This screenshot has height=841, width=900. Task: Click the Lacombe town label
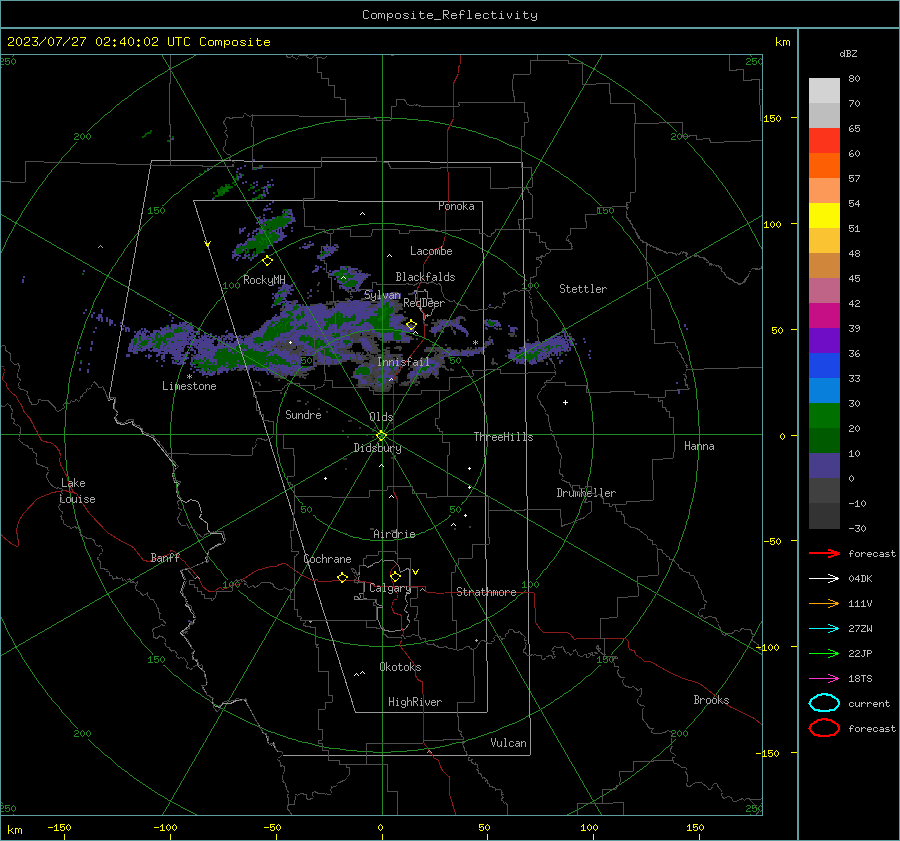(431, 251)
